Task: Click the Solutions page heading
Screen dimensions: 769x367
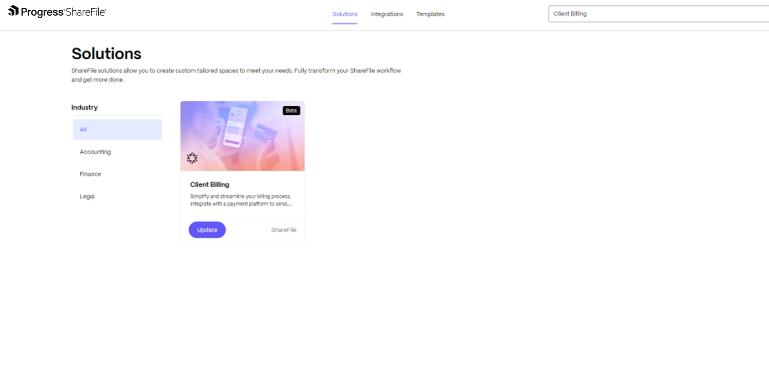Action: (x=106, y=53)
